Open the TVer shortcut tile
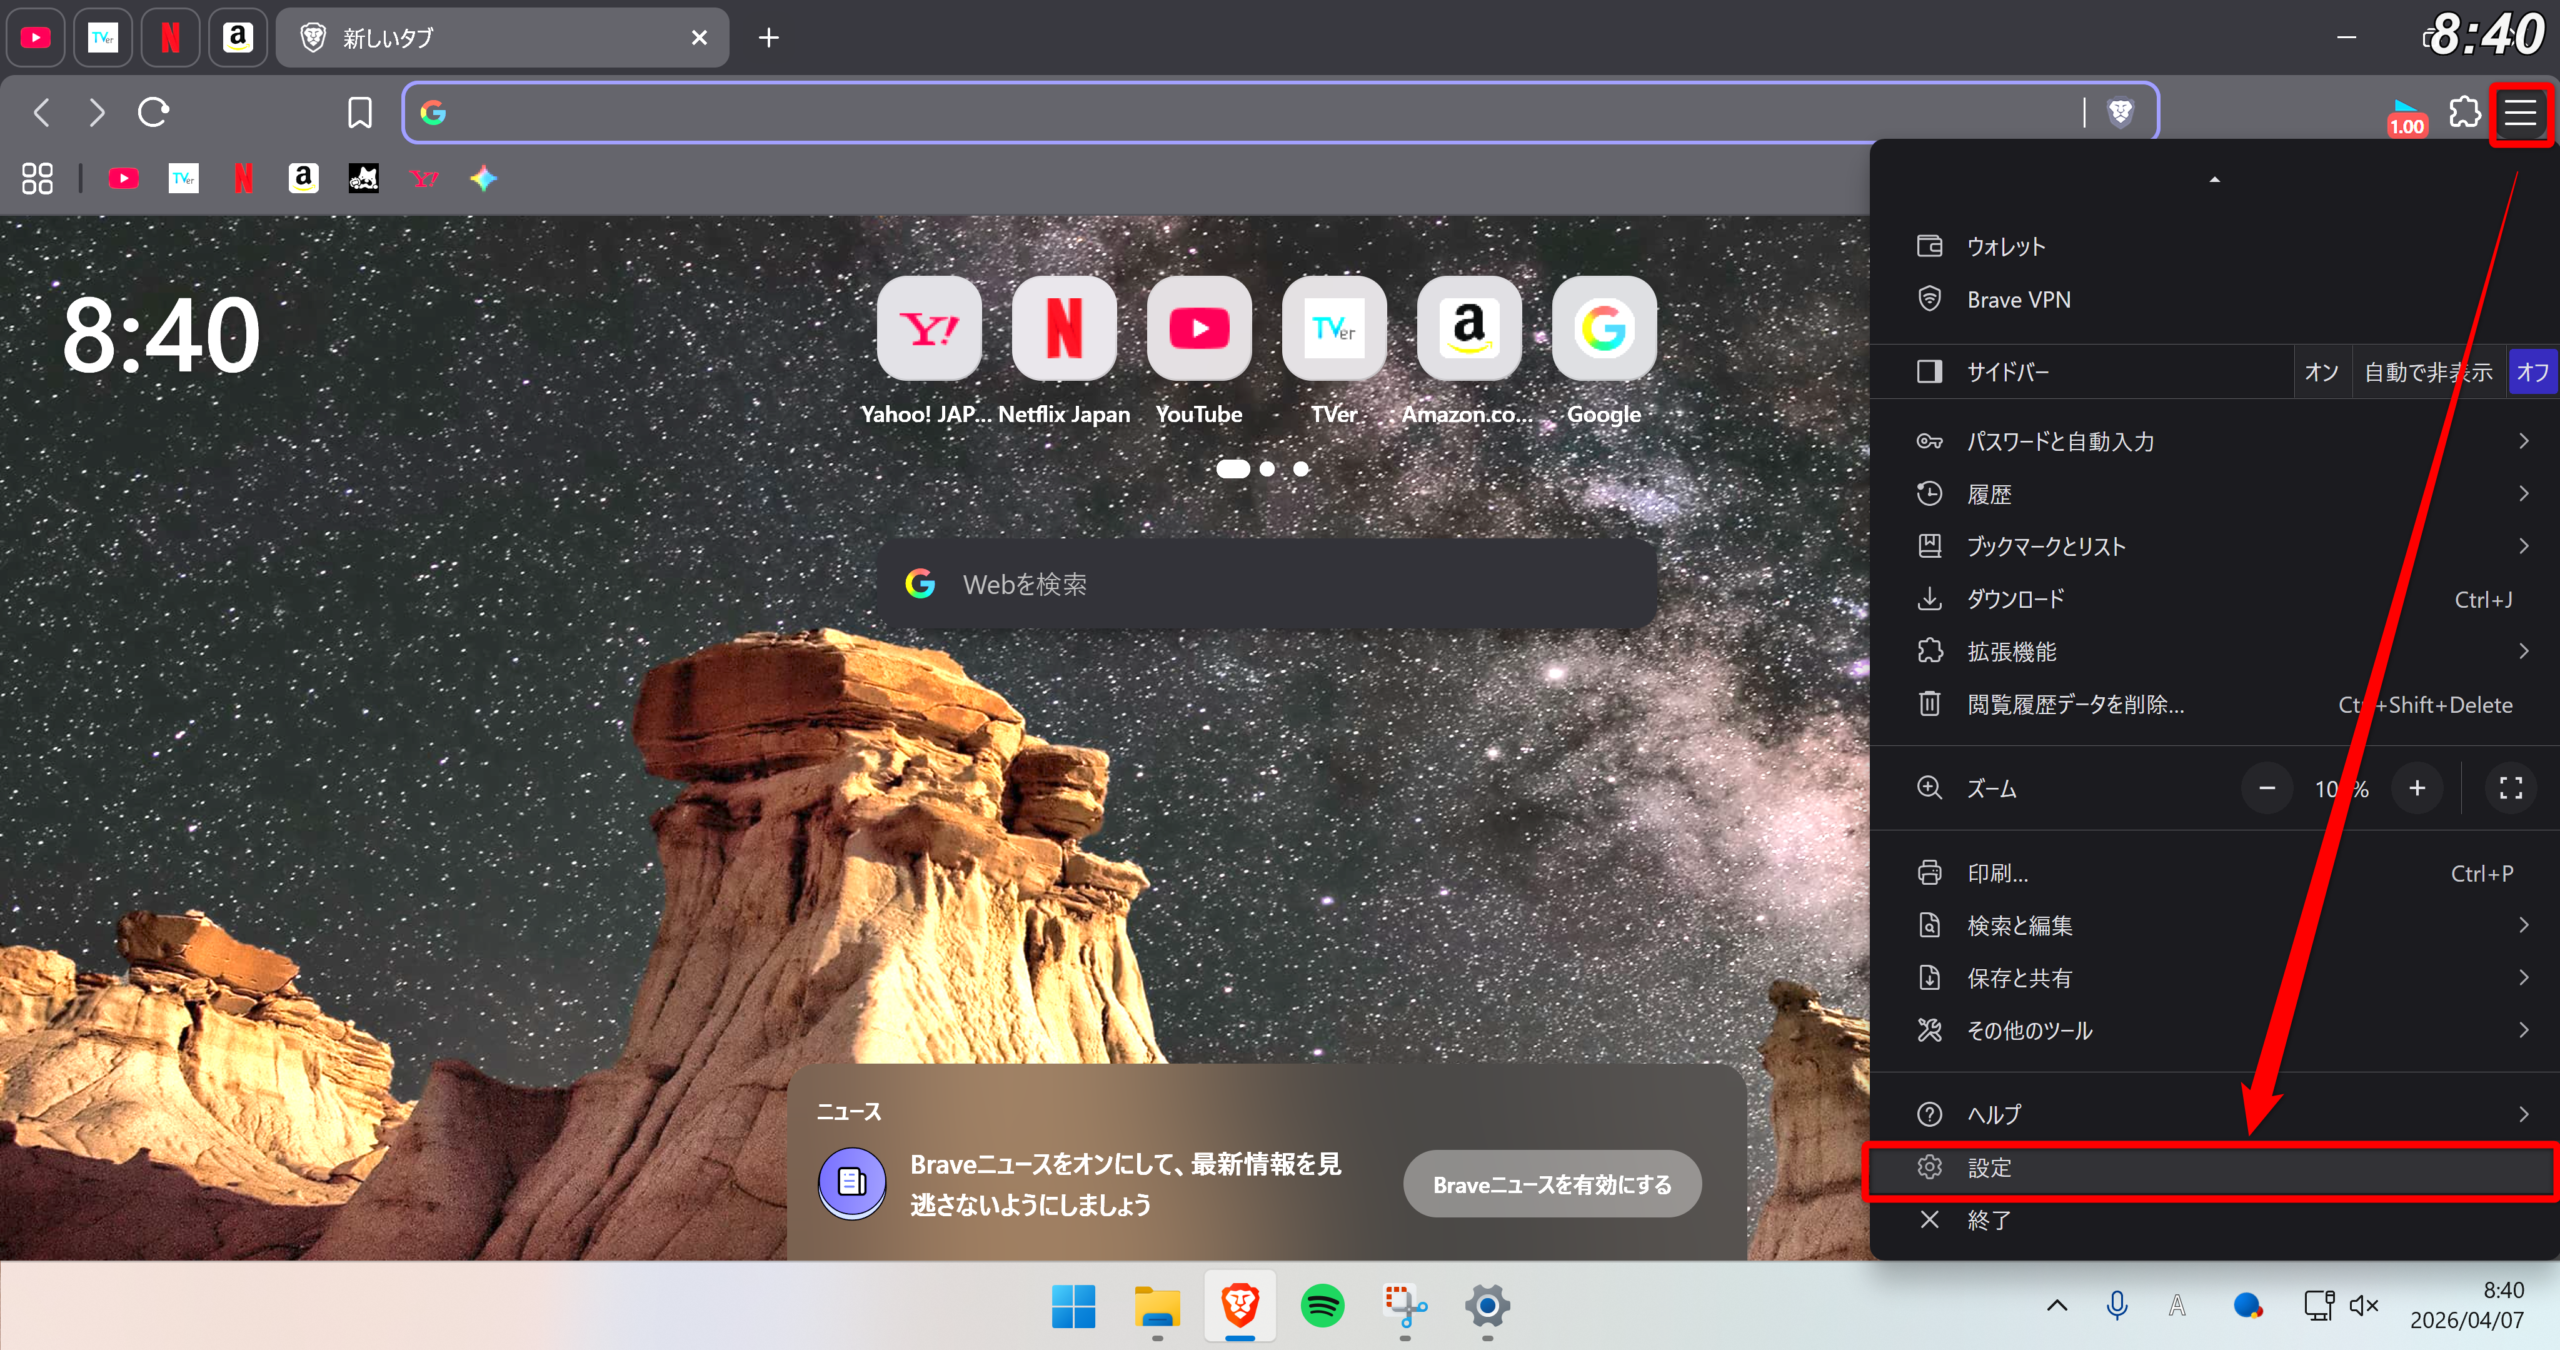This screenshot has width=2560, height=1350. tap(1334, 329)
